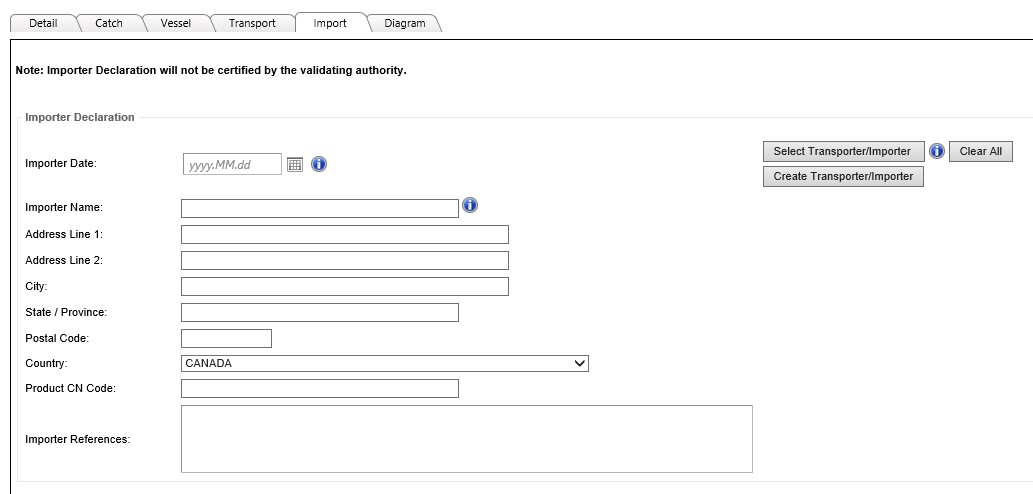Viewport: 1033px width, 494px height.
Task: Click the 'Importer Date:' label
Action: (x=61, y=163)
